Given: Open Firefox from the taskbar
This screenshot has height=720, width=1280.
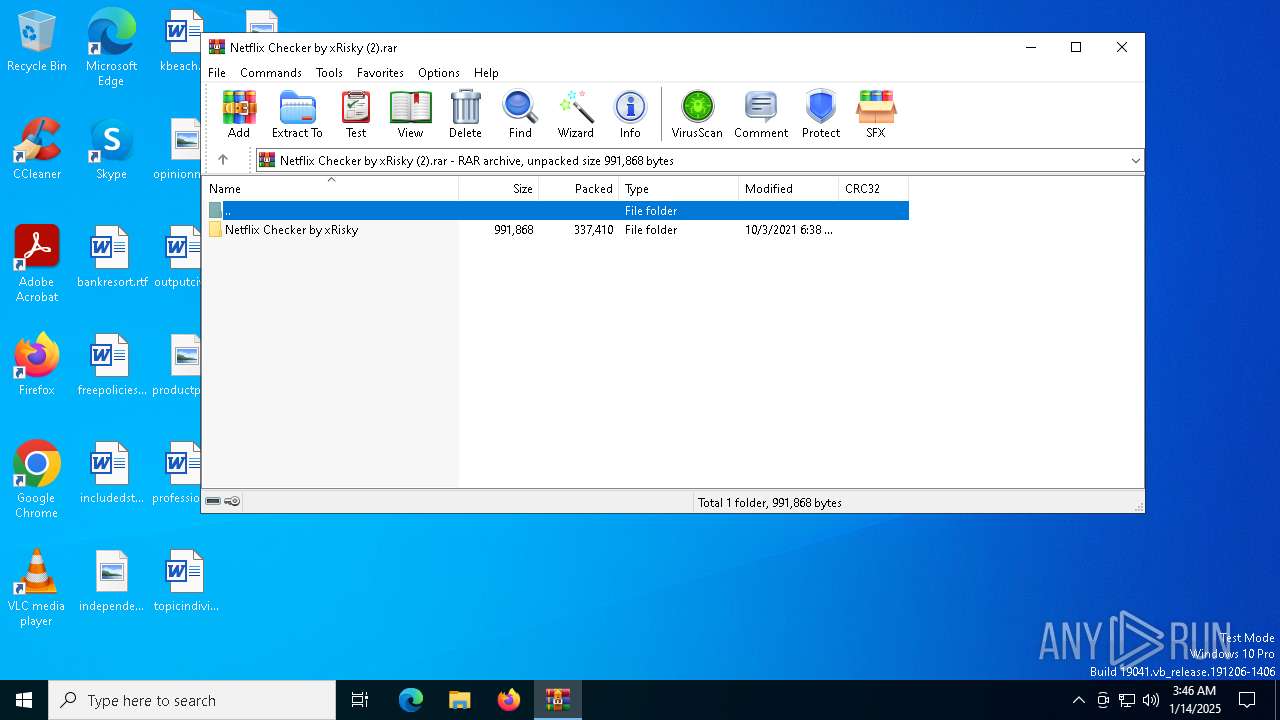Looking at the screenshot, I should coord(509,700).
